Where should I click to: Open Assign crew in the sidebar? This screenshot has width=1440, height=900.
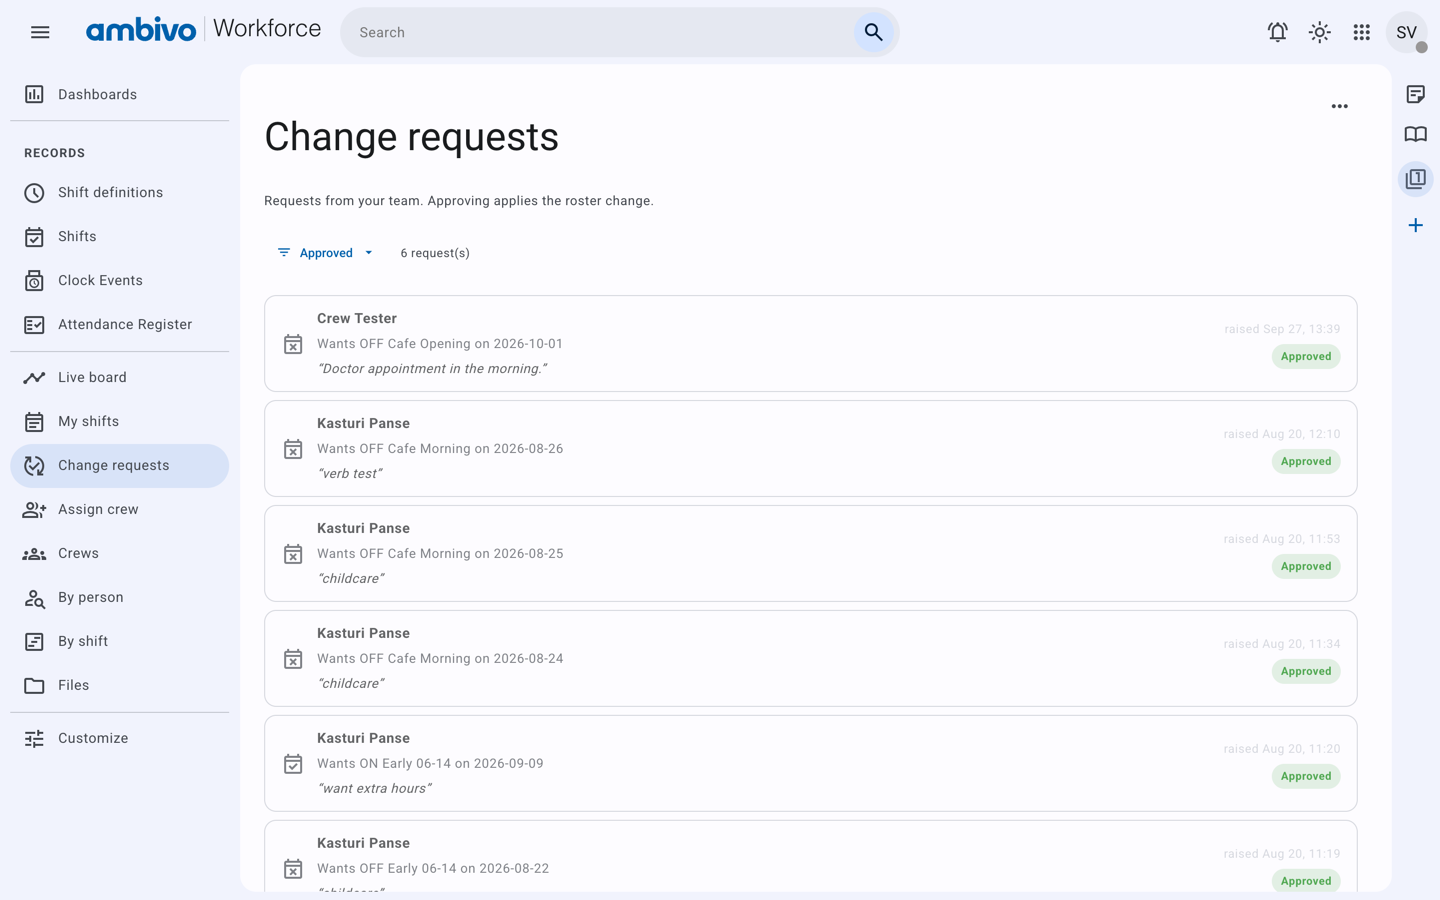(x=119, y=509)
